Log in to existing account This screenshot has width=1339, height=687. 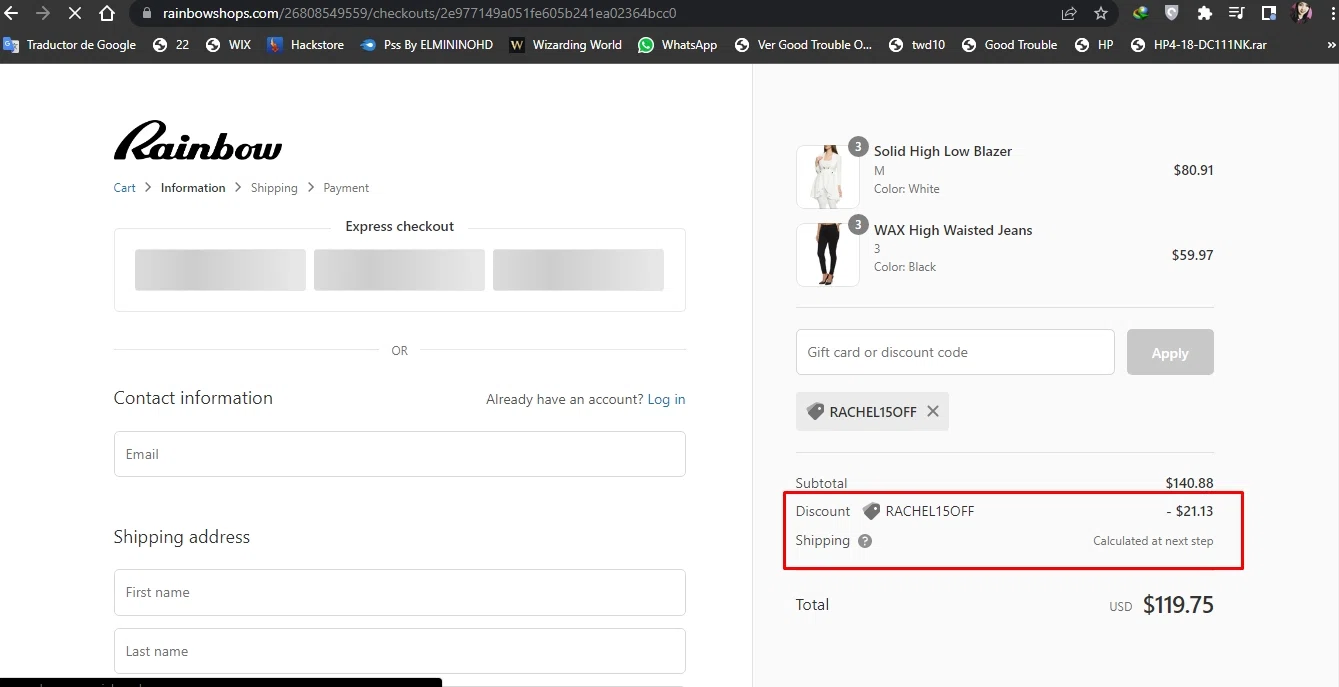666,399
